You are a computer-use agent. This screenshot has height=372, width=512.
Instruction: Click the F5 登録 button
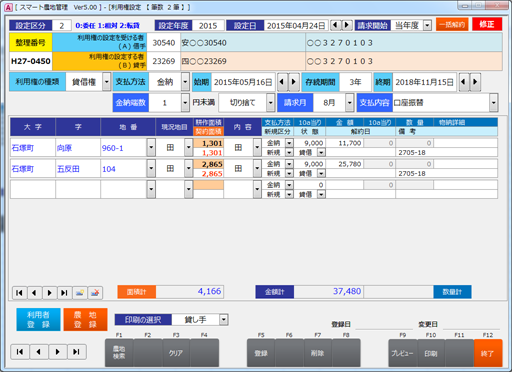click(261, 353)
